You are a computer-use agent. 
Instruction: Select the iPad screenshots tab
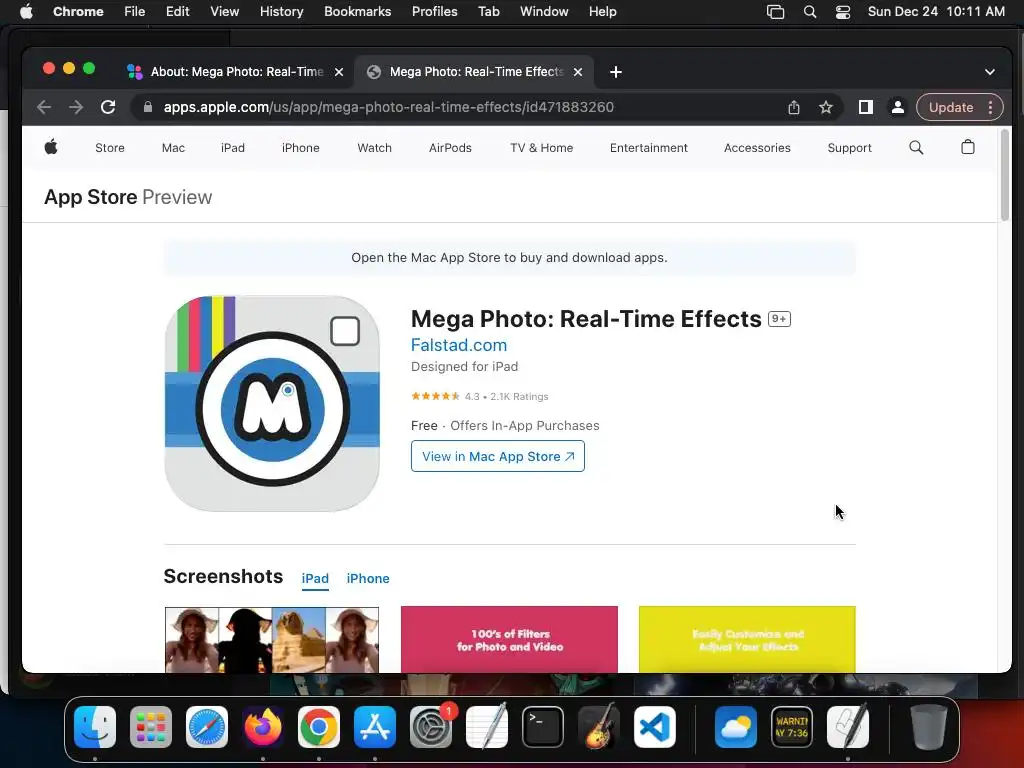[315, 579]
